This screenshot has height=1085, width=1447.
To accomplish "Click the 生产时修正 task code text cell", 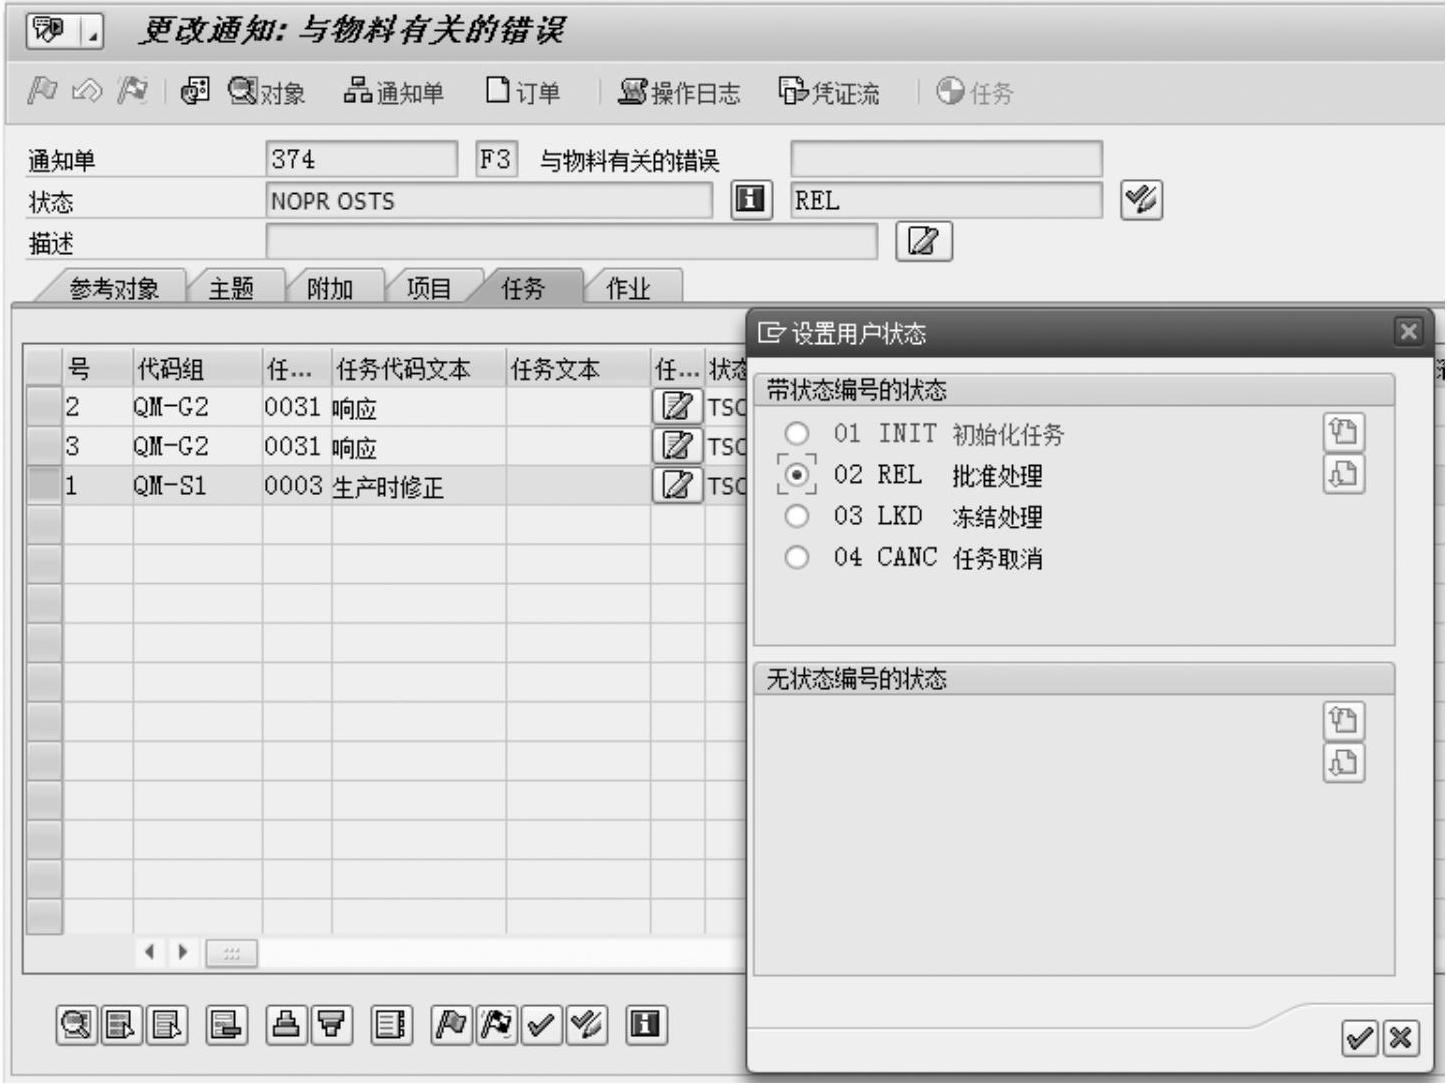I will pyautogui.click(x=419, y=486).
